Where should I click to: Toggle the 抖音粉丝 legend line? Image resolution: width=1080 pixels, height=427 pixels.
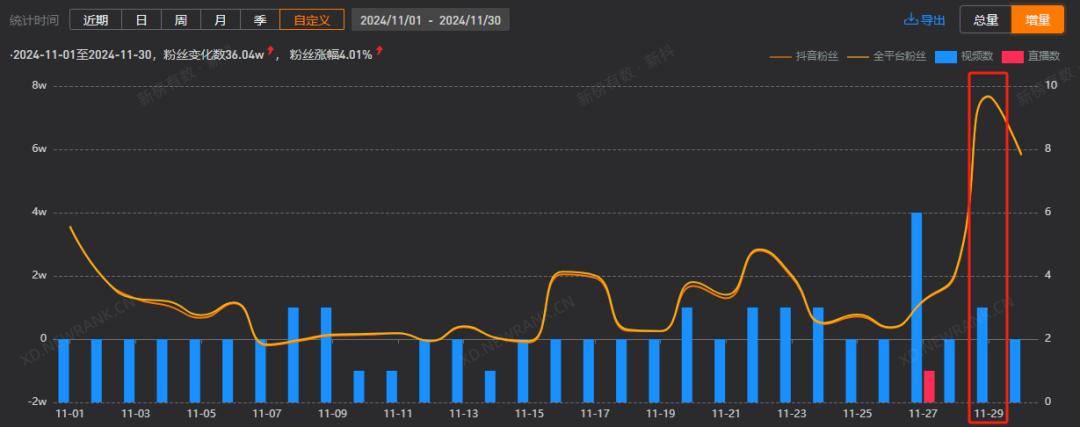(x=804, y=57)
